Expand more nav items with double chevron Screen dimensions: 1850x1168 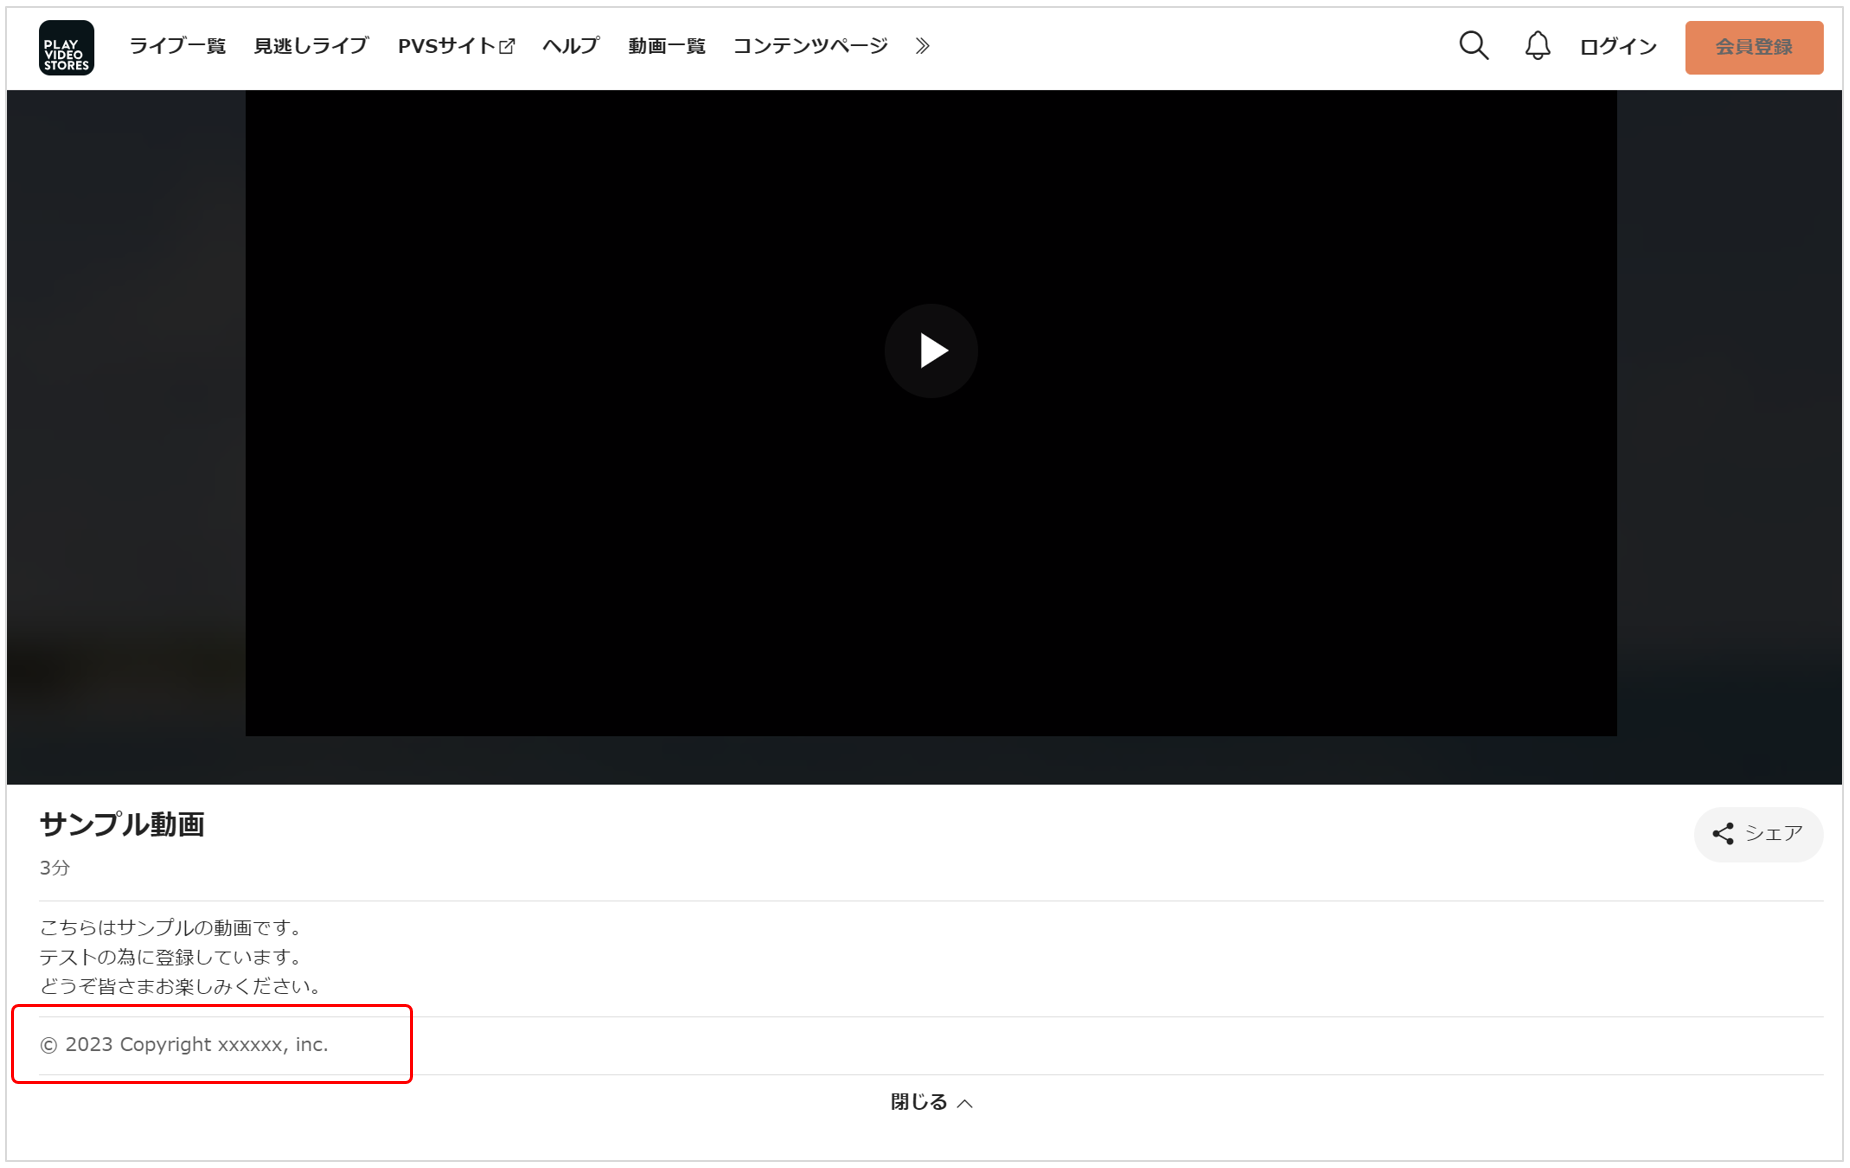[x=922, y=46]
